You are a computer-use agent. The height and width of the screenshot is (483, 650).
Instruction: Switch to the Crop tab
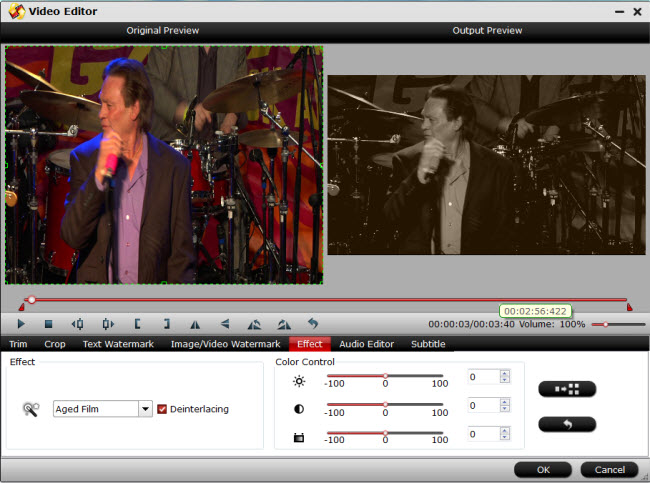pyautogui.click(x=55, y=344)
